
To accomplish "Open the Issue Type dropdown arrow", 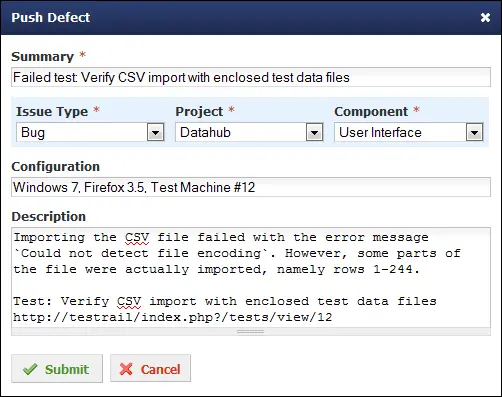I will pyautogui.click(x=155, y=133).
